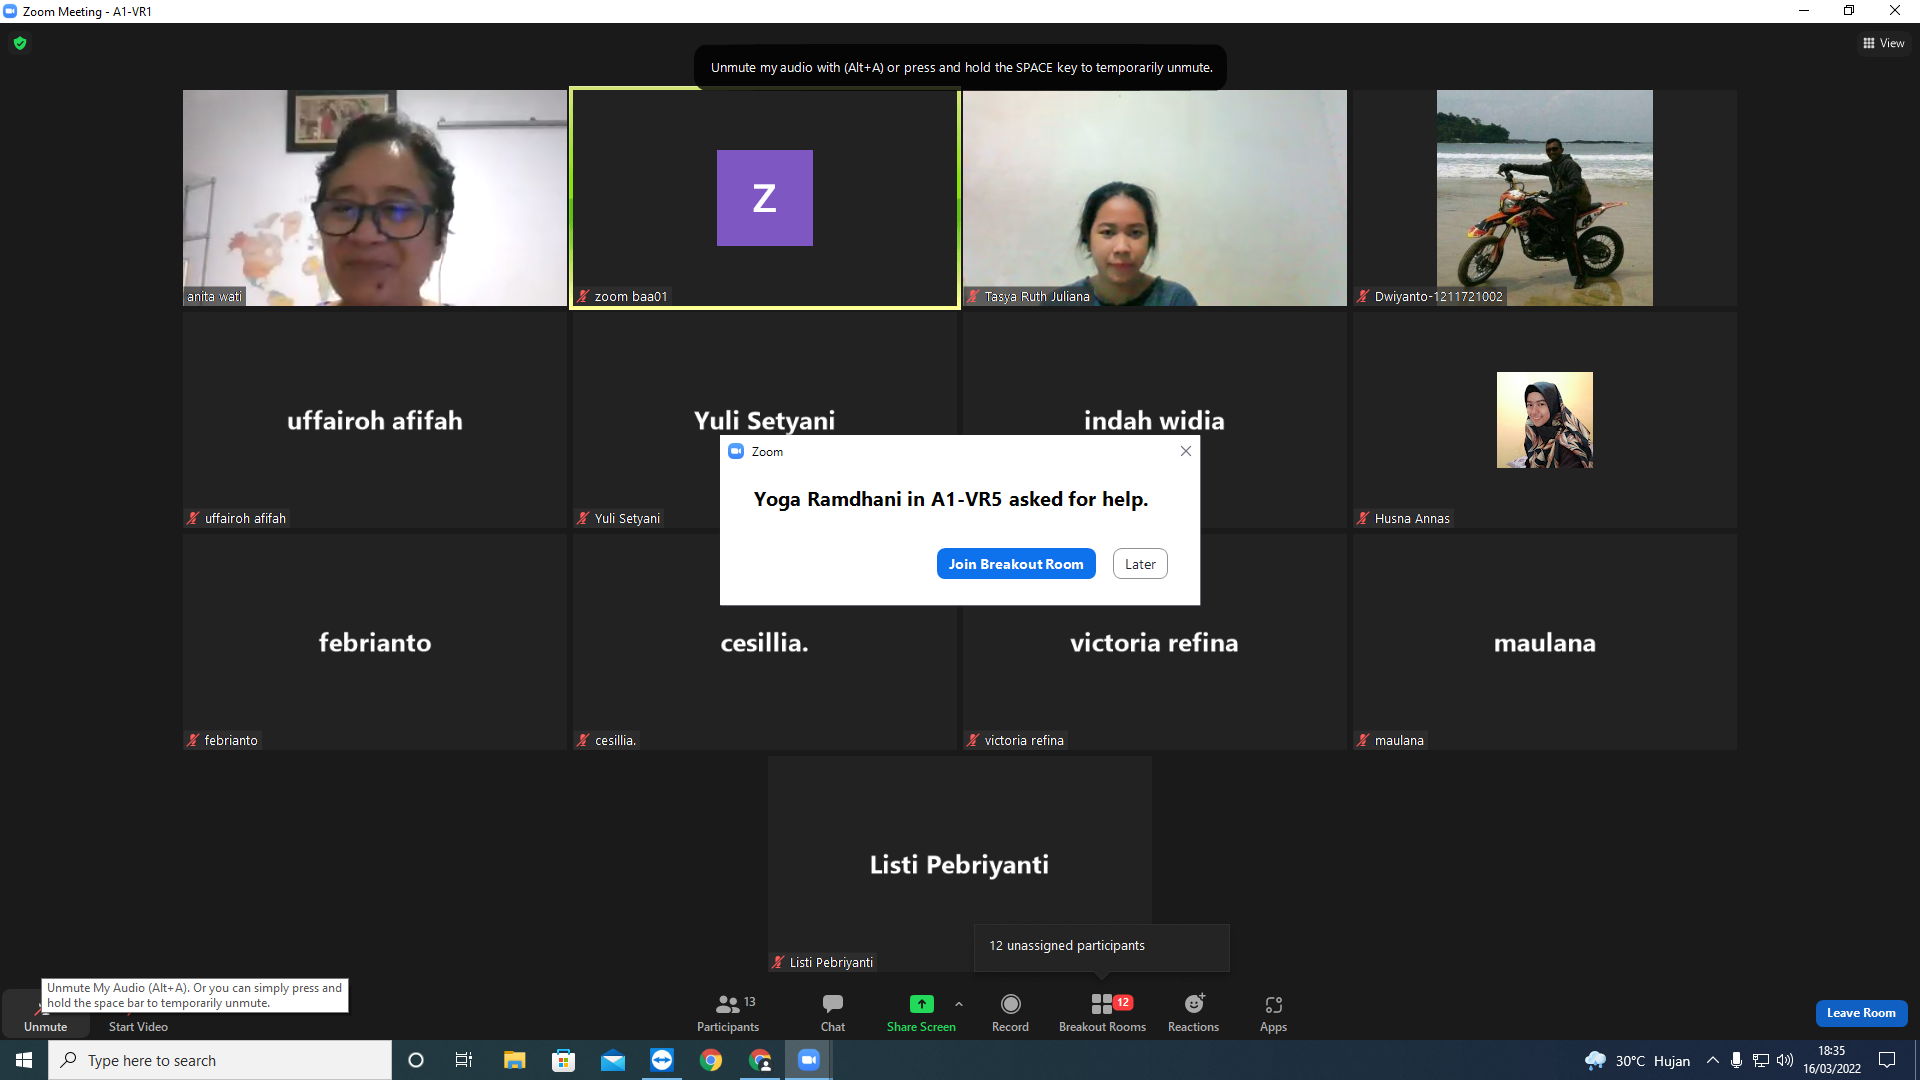Screen dimensions: 1920x1080
Task: Open network settings from the tray
Action: (1761, 1060)
